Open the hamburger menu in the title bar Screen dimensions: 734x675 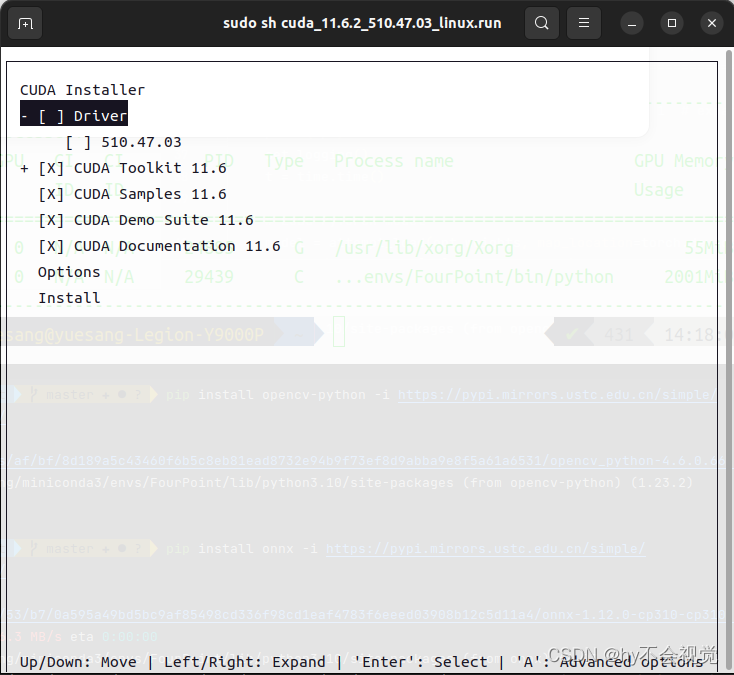pos(584,23)
